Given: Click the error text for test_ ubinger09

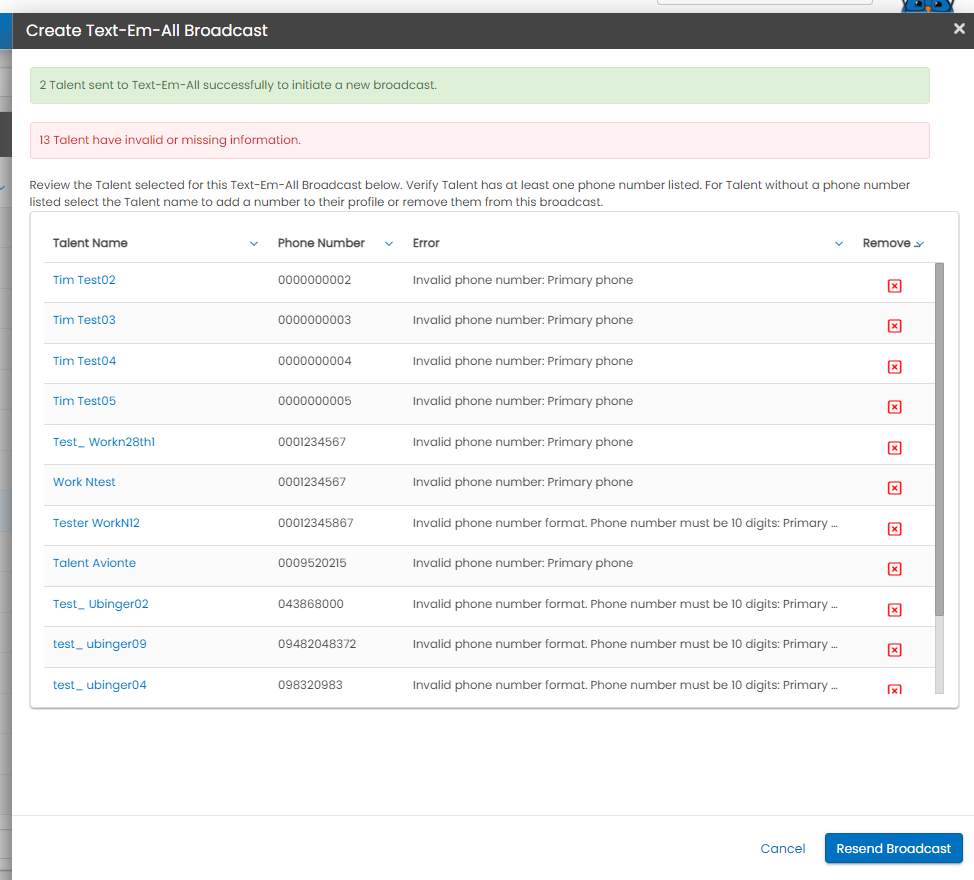Looking at the screenshot, I should pos(625,644).
